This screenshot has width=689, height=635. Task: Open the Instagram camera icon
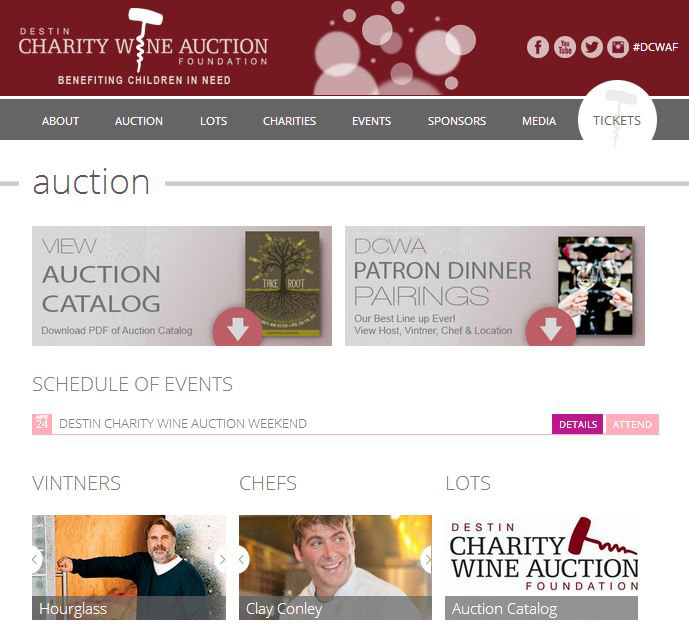(618, 47)
